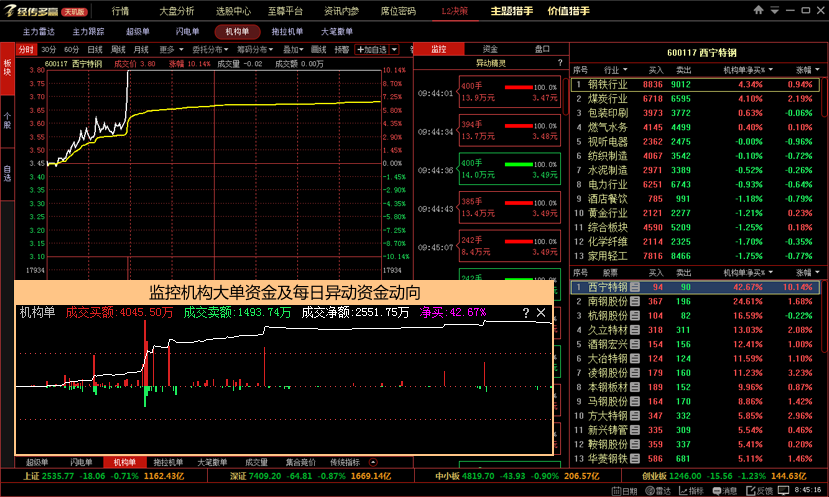
Task: Open the 反馈 feedback icon in status bar
Action: tap(751, 491)
